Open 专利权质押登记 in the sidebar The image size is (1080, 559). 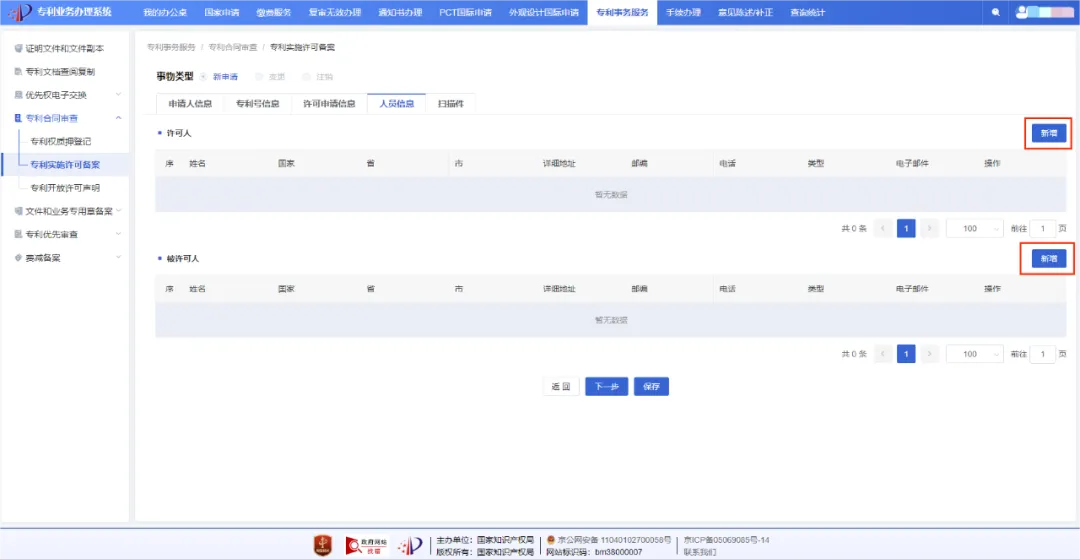coord(61,141)
